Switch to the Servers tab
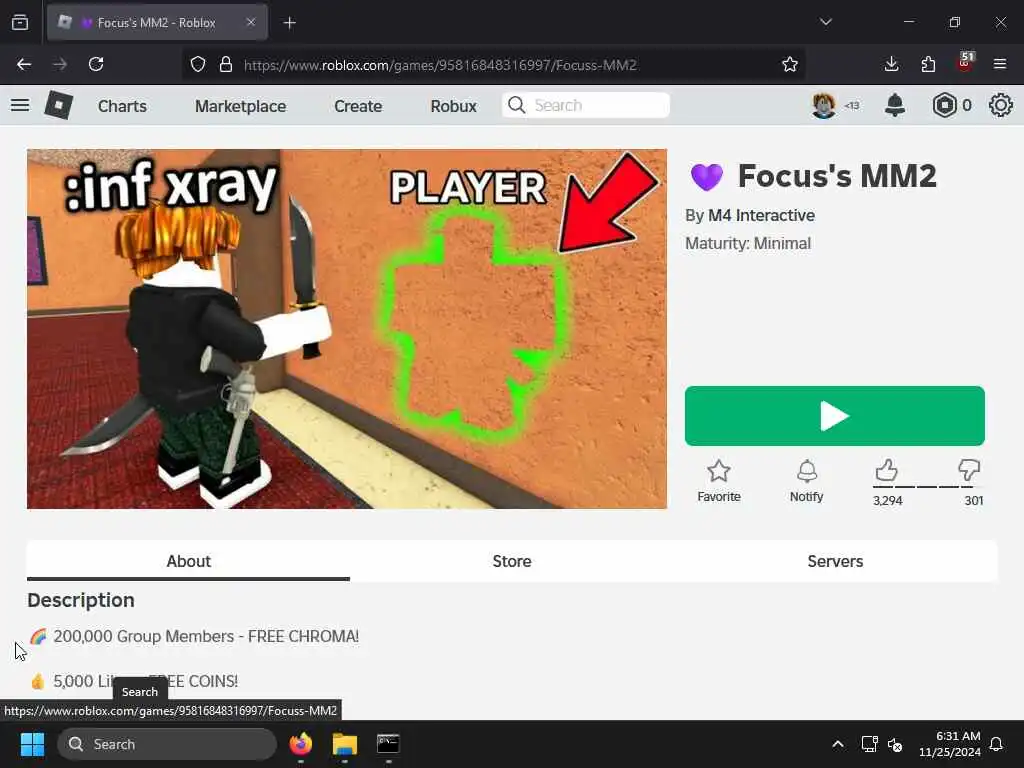This screenshot has height=768, width=1024. tap(835, 561)
